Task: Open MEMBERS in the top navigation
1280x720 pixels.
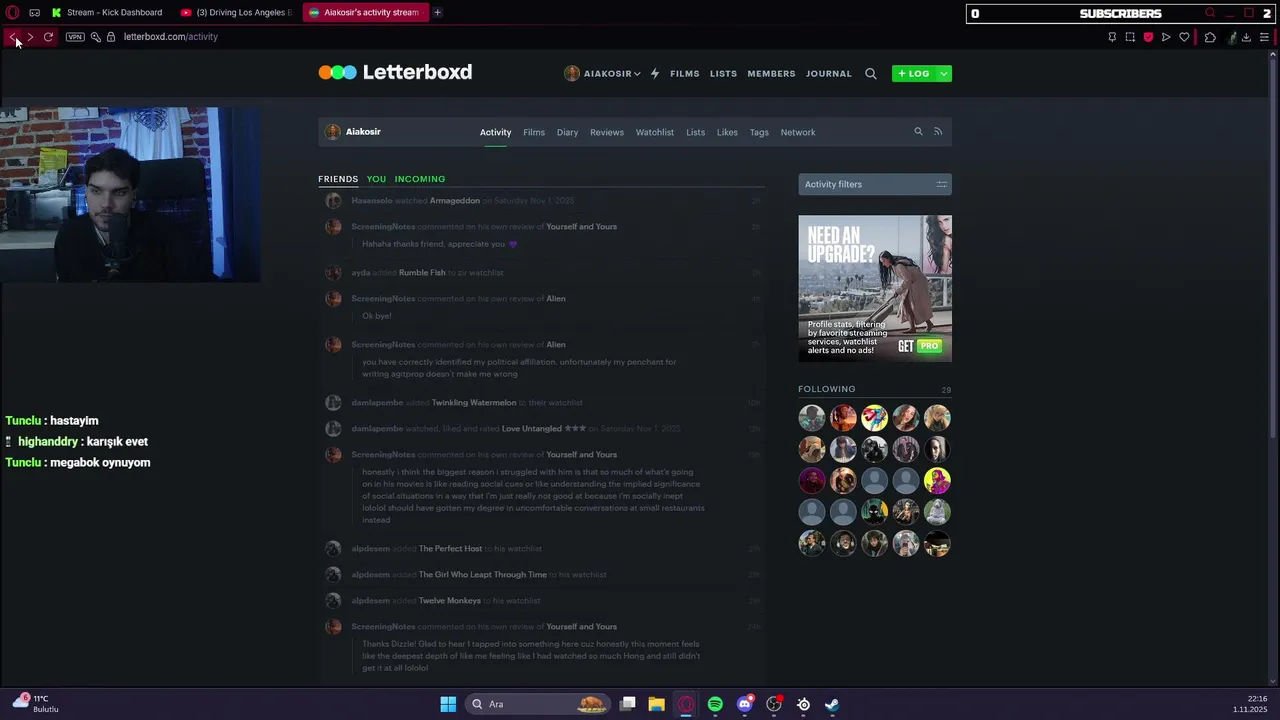Action: (771, 73)
